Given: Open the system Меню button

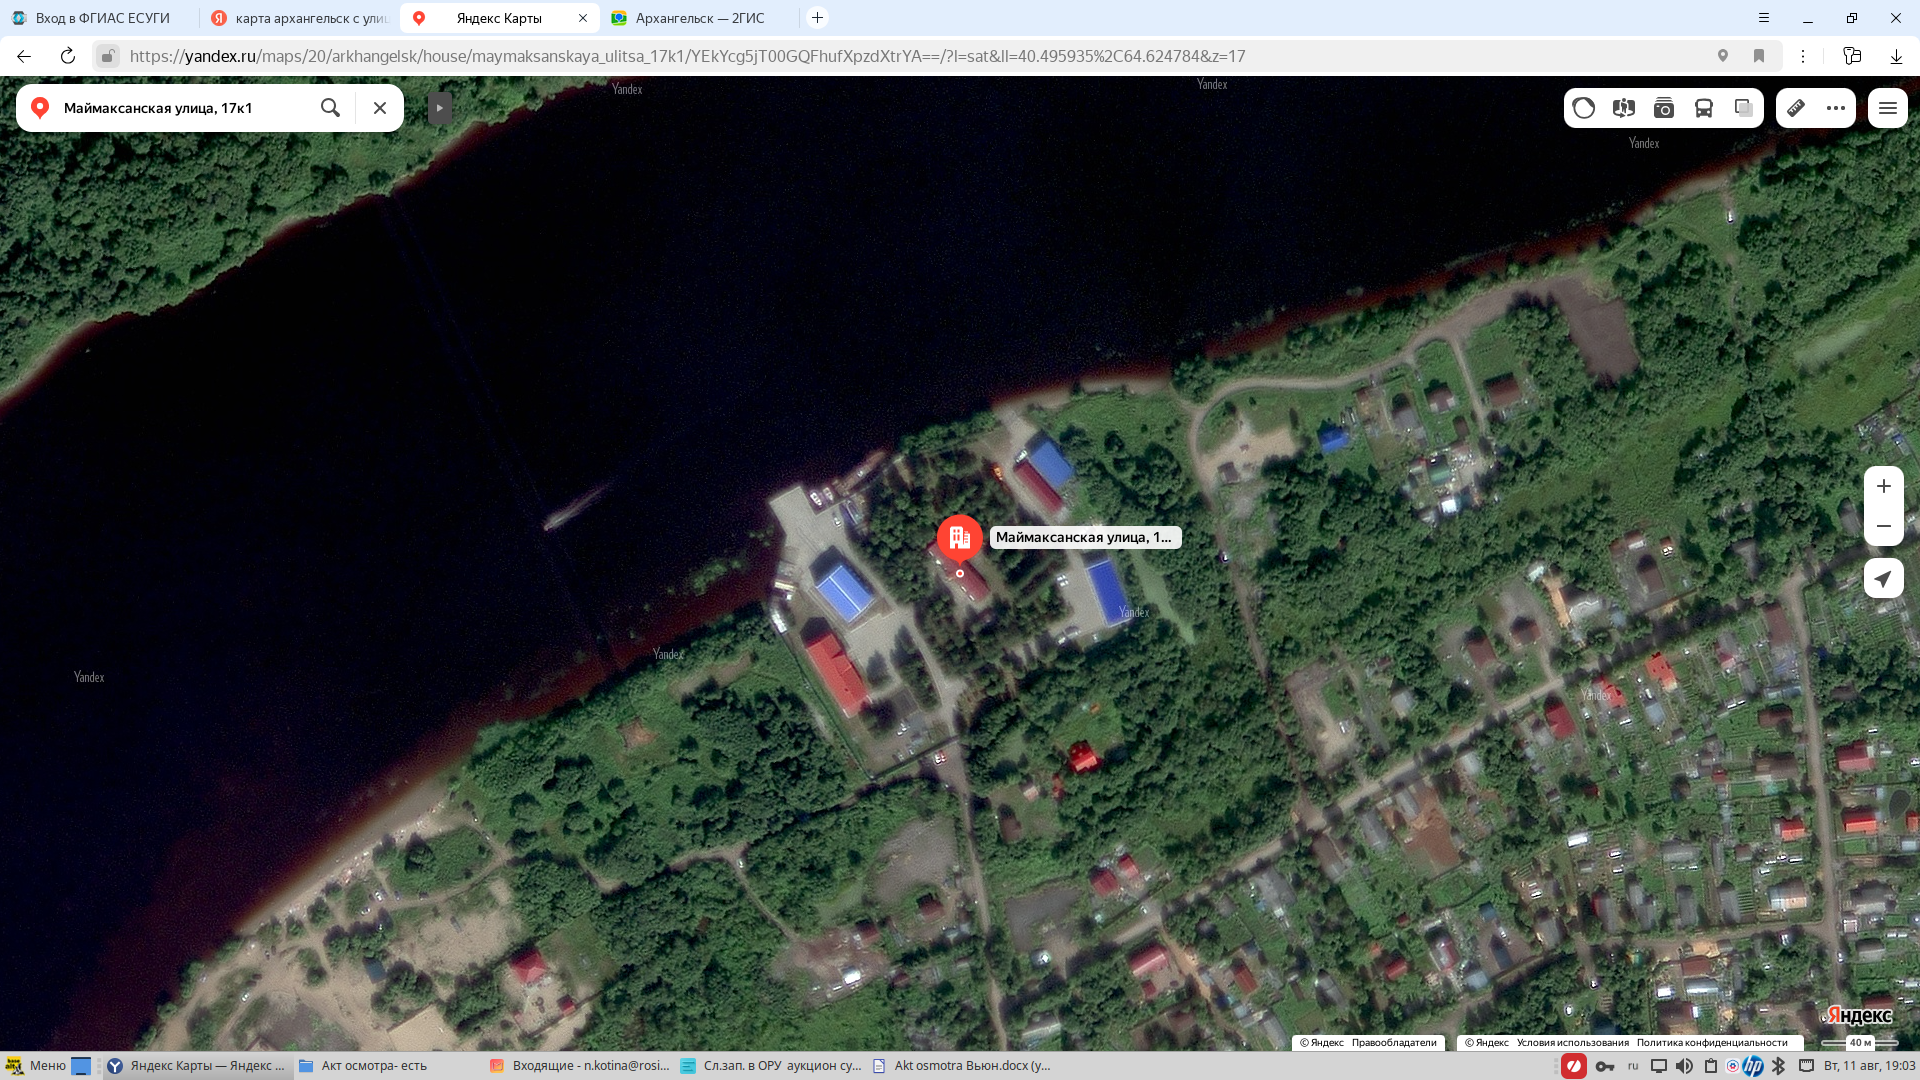Looking at the screenshot, I should [x=35, y=1066].
